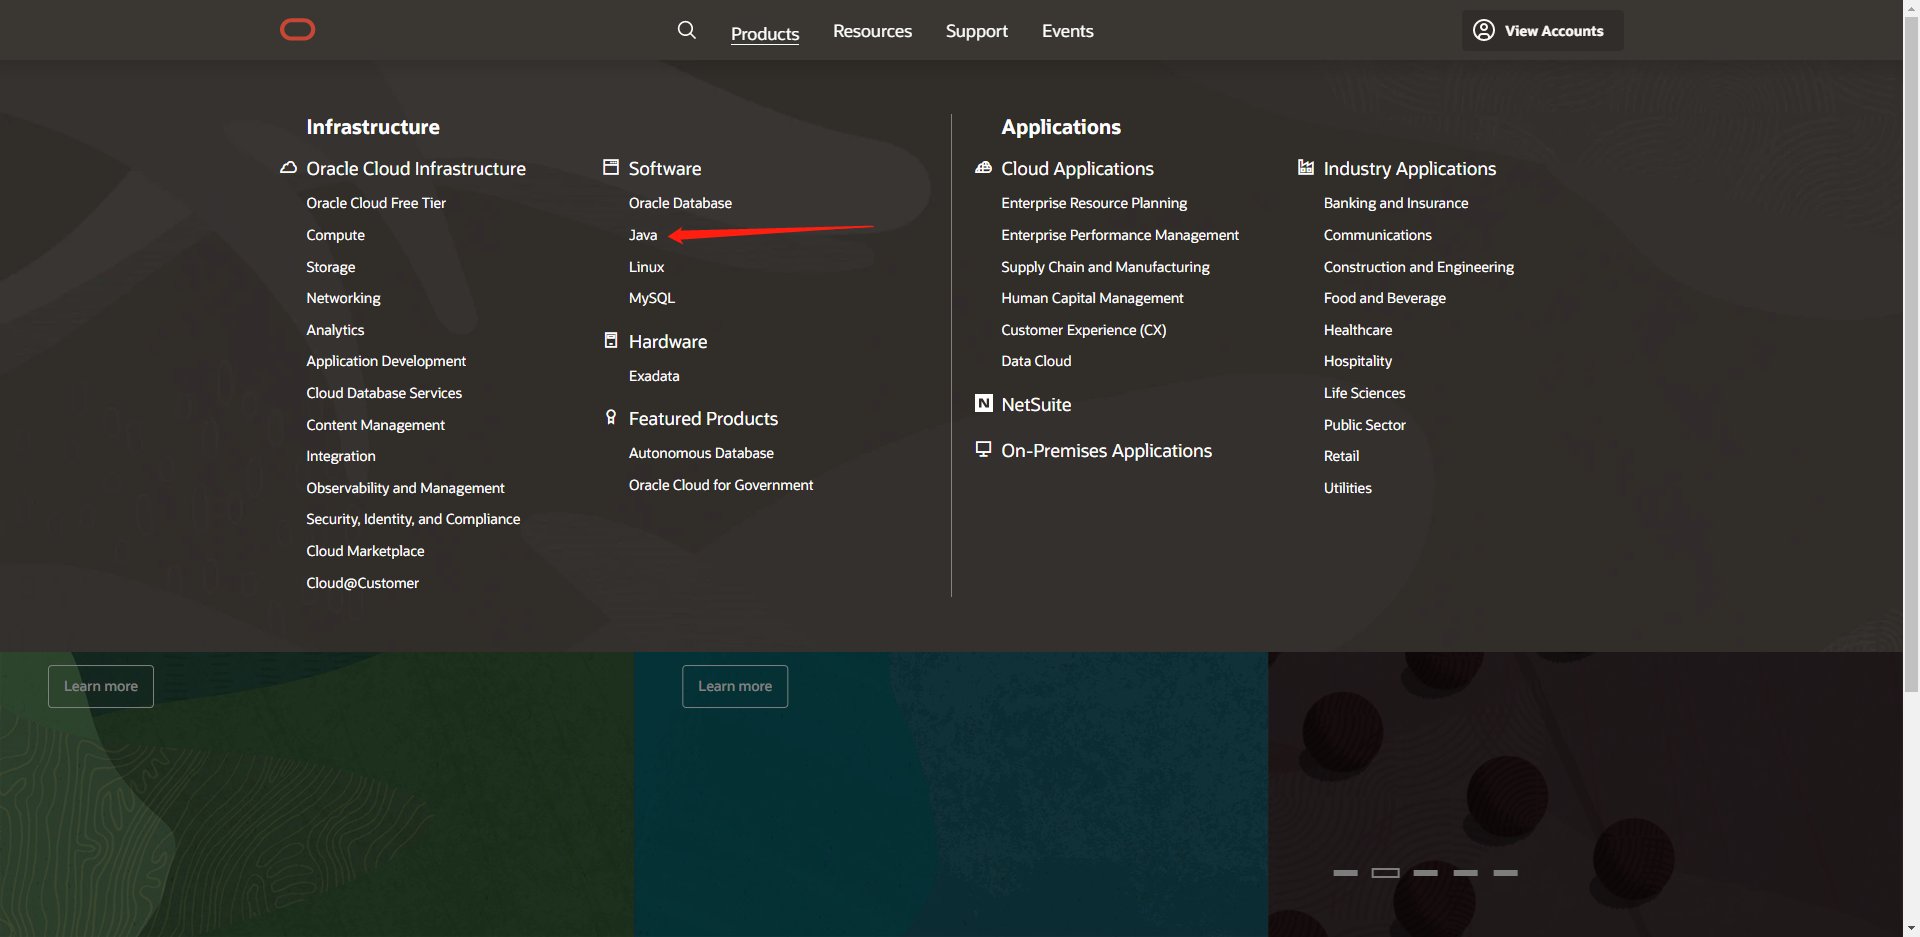Open the Life Sciences link
The image size is (1920, 937).
[1365, 393]
